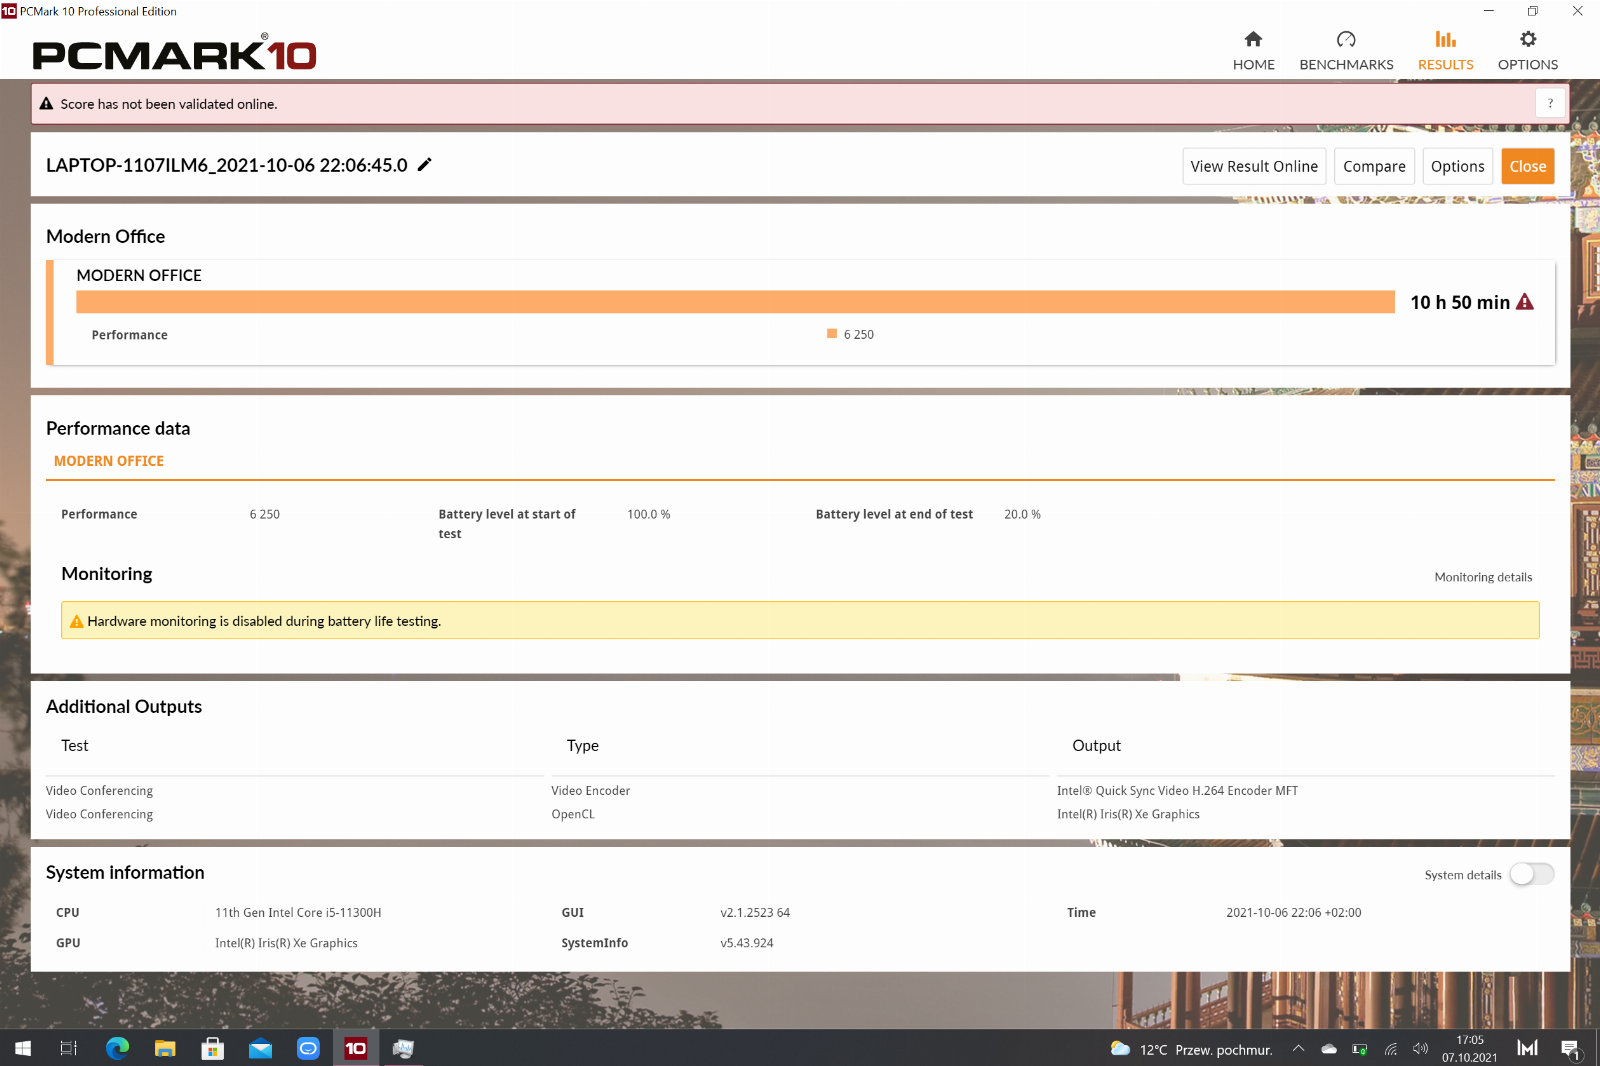Open the Wi-Fi network tray icon
Image resolution: width=1600 pixels, height=1066 pixels.
1391,1049
